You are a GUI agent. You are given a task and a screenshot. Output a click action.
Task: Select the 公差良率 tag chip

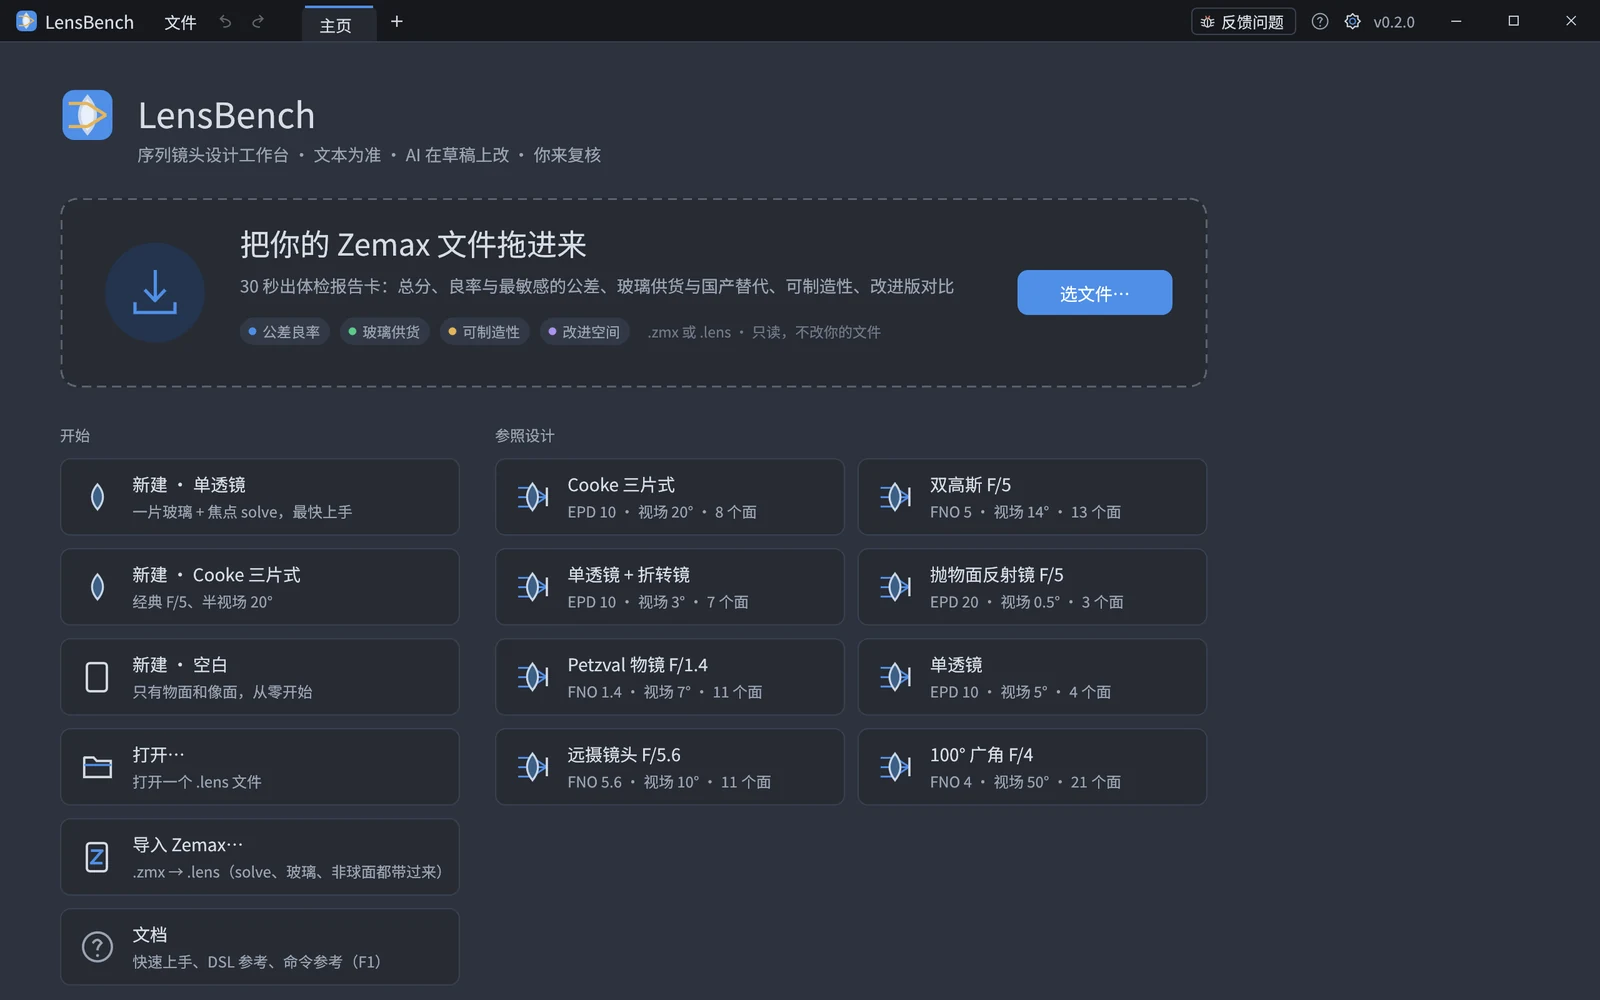point(284,332)
